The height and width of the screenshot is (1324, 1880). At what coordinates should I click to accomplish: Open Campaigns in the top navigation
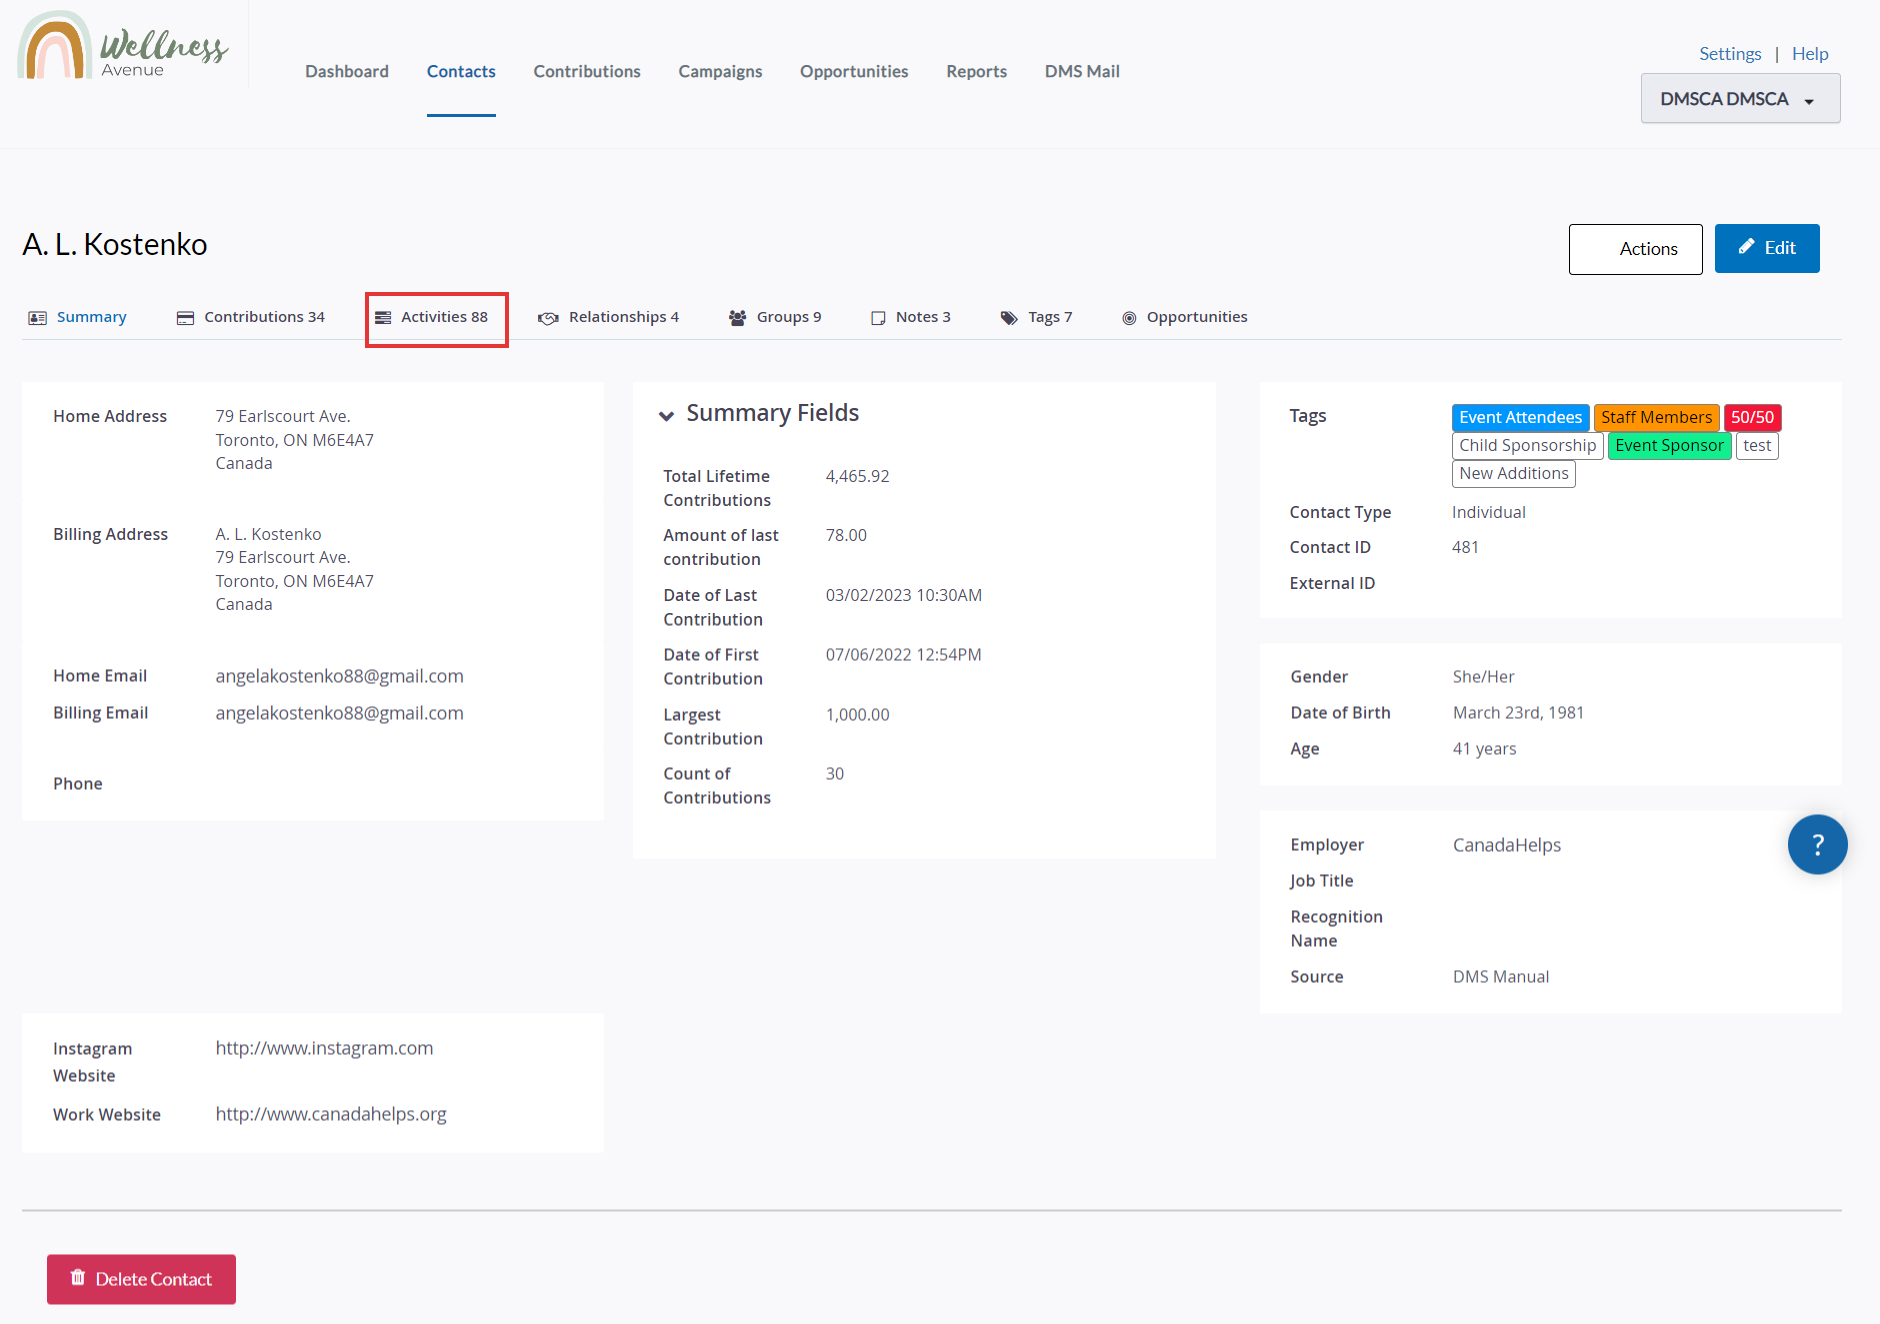[x=720, y=71]
